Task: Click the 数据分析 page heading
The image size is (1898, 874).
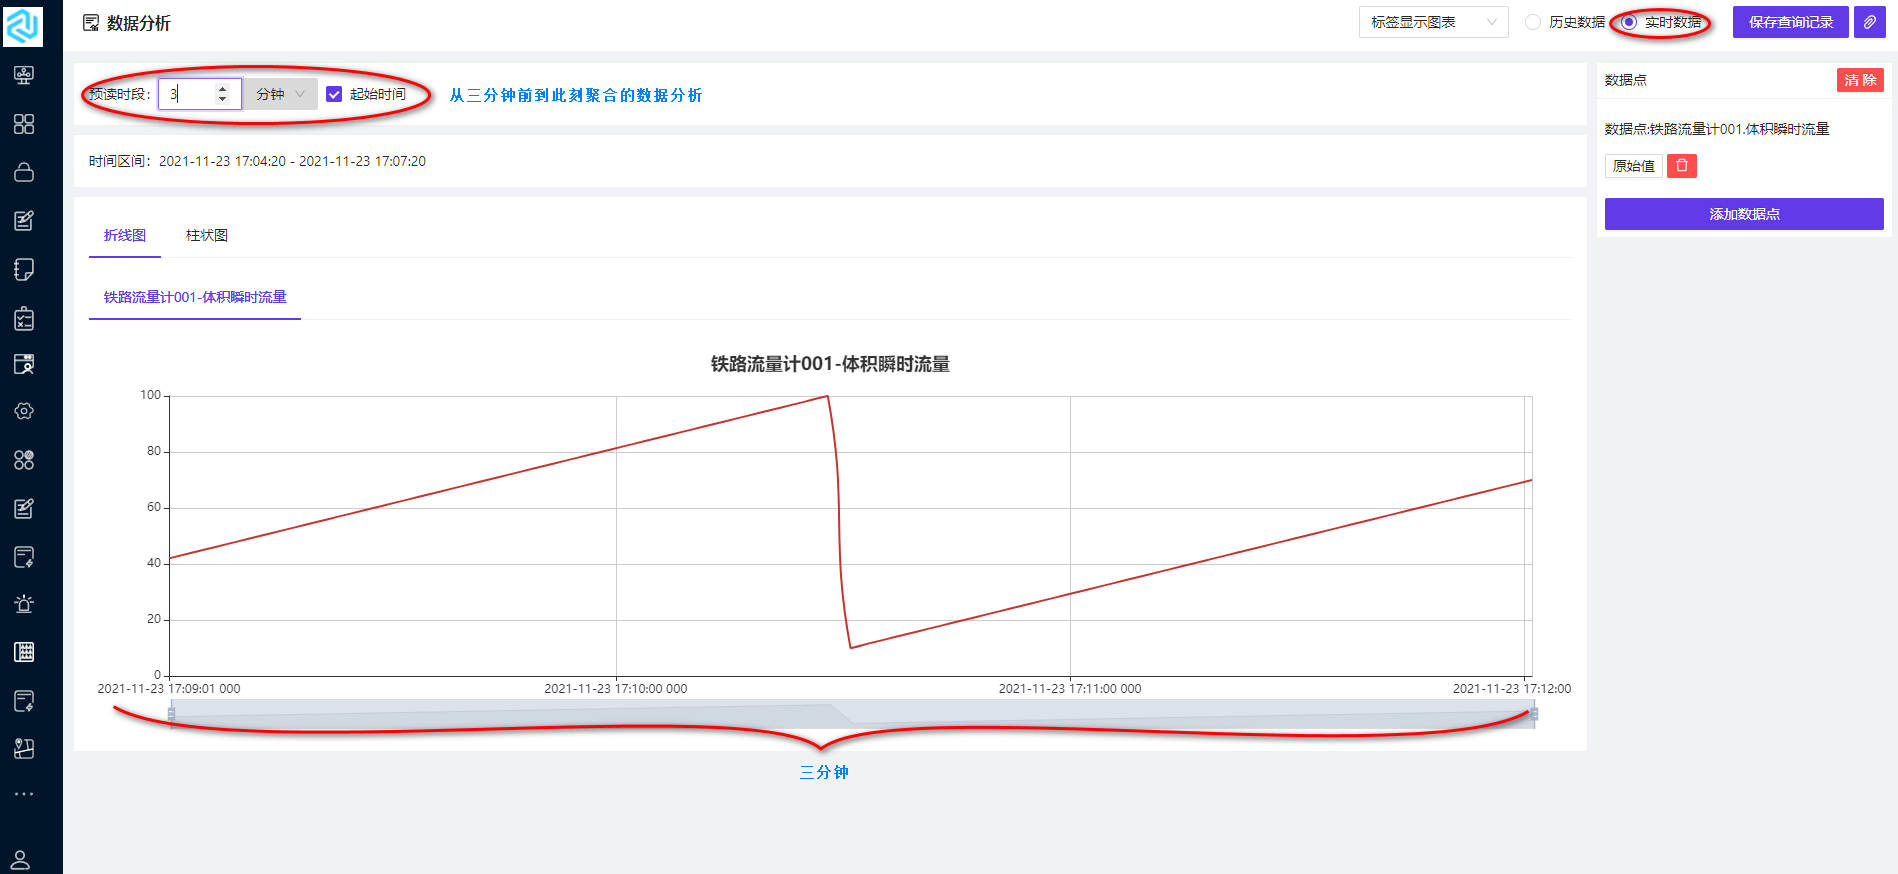Action: pos(139,23)
